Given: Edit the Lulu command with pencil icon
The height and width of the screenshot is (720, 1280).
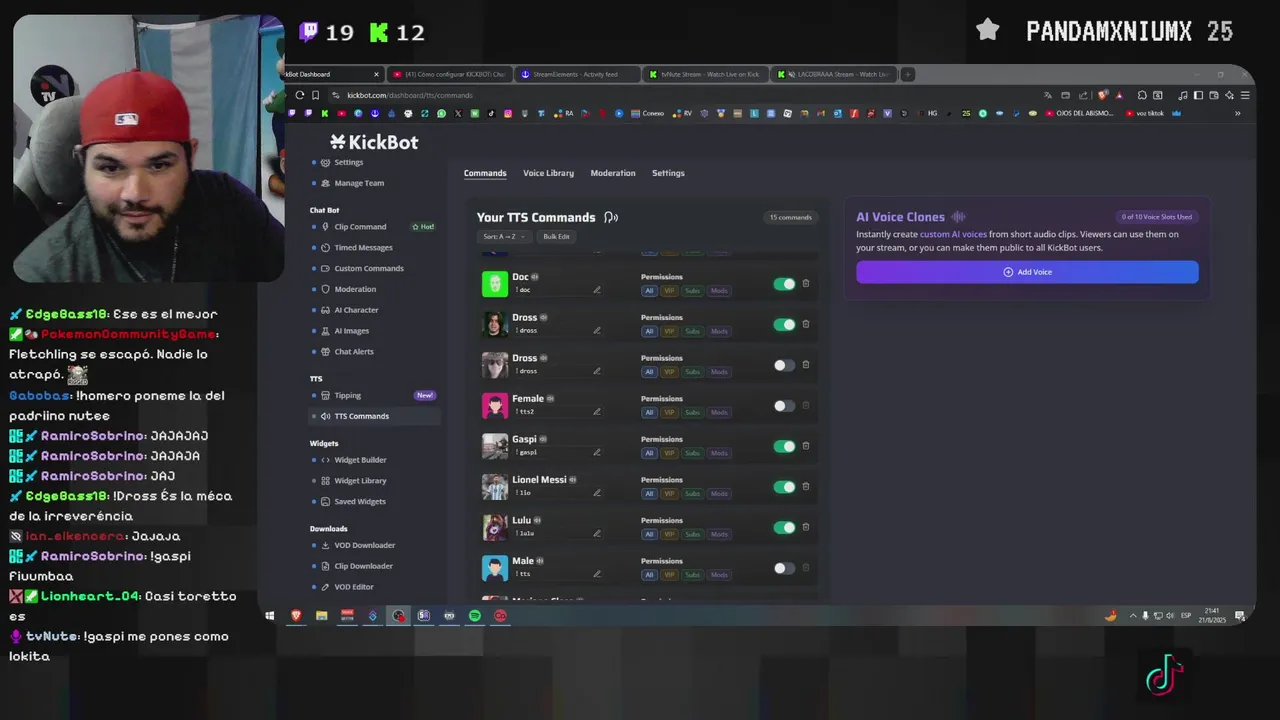Looking at the screenshot, I should pyautogui.click(x=597, y=534).
